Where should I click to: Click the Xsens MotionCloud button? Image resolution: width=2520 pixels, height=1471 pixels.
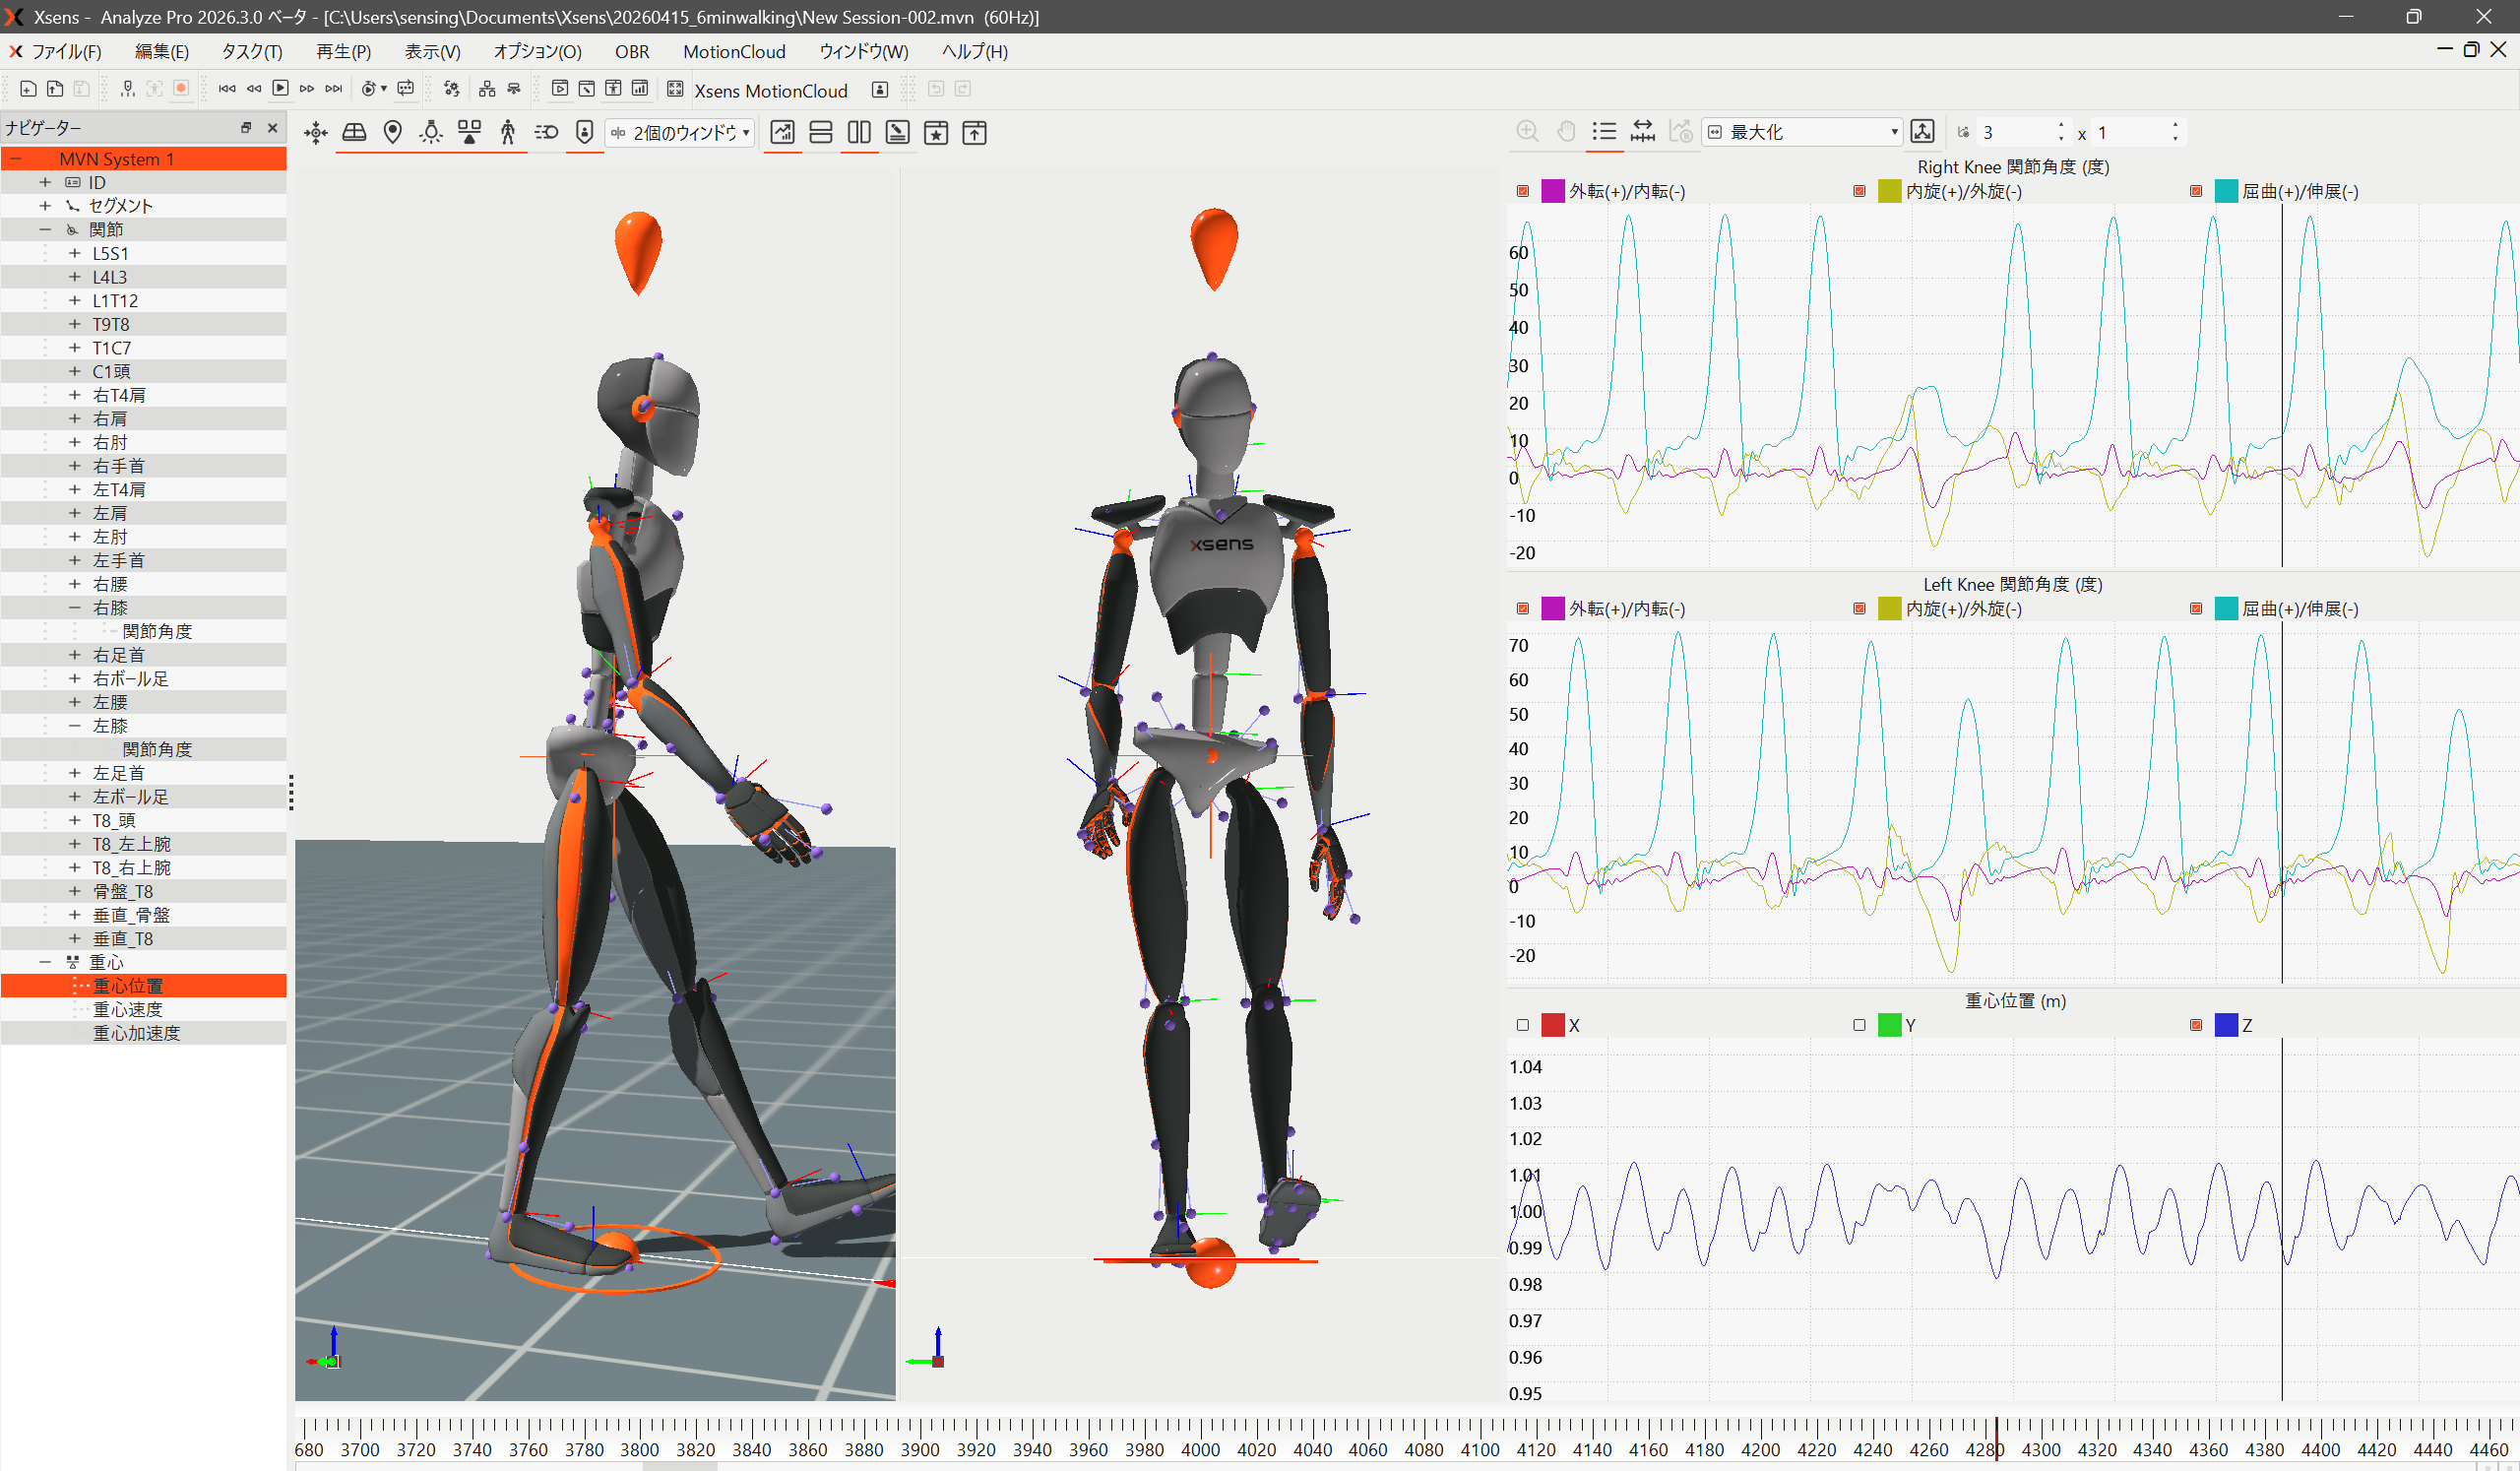pyautogui.click(x=771, y=91)
